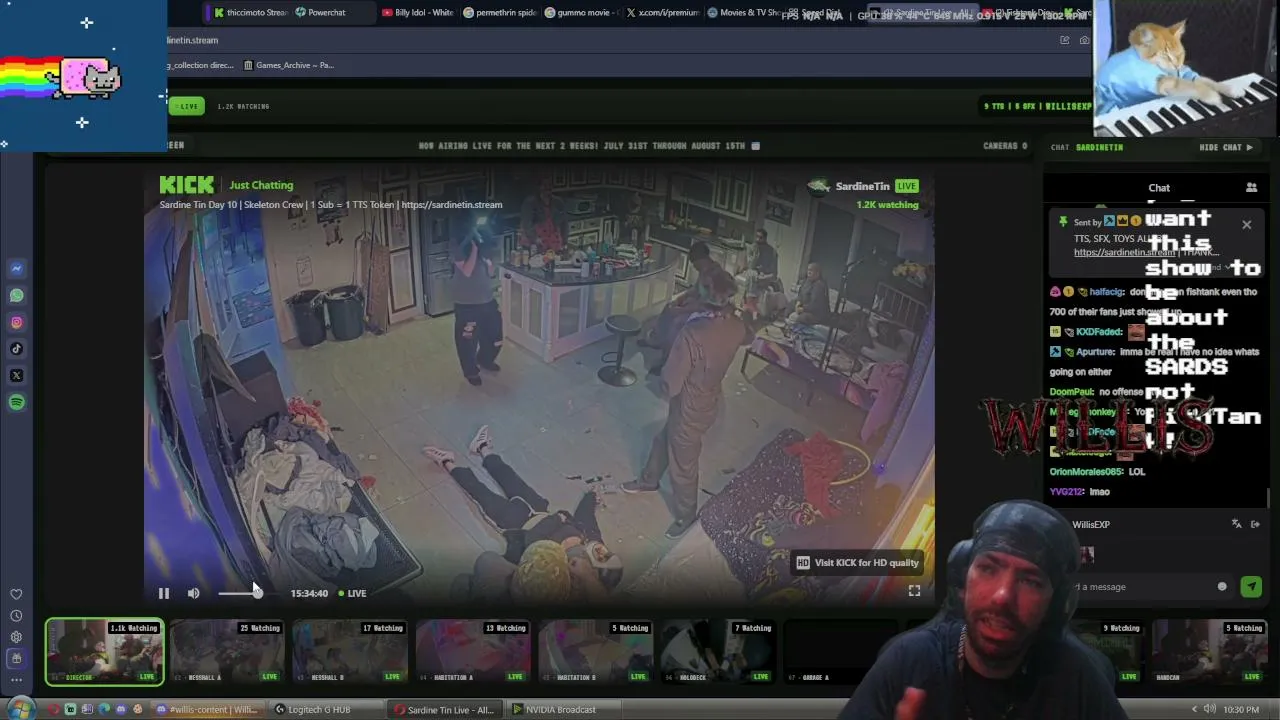
Task: Open the KICK logo link
Action: click(186, 185)
